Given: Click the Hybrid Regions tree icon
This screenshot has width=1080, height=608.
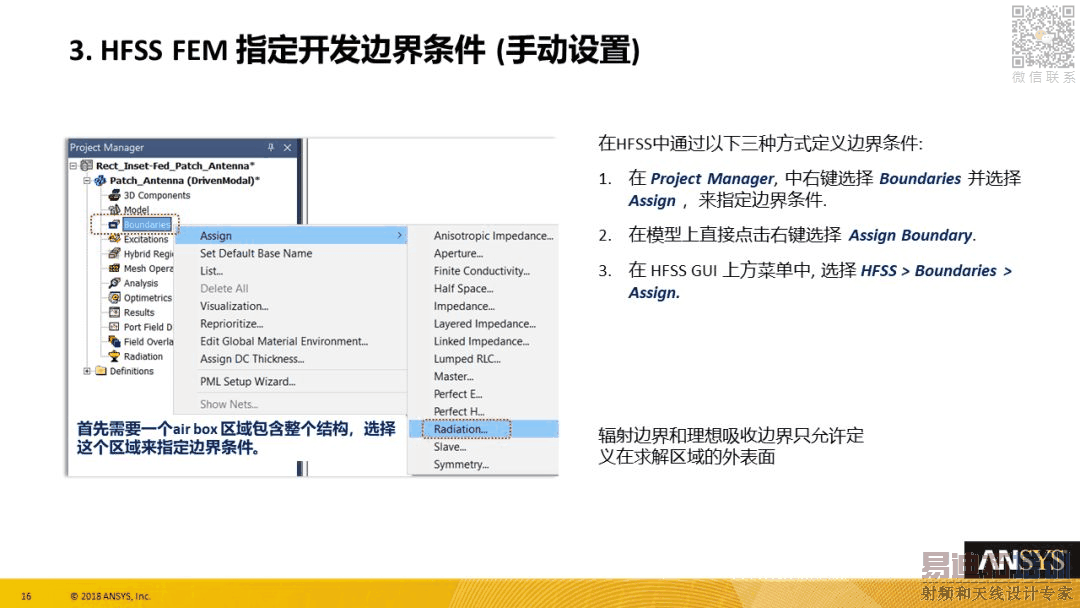Looking at the screenshot, I should [114, 253].
